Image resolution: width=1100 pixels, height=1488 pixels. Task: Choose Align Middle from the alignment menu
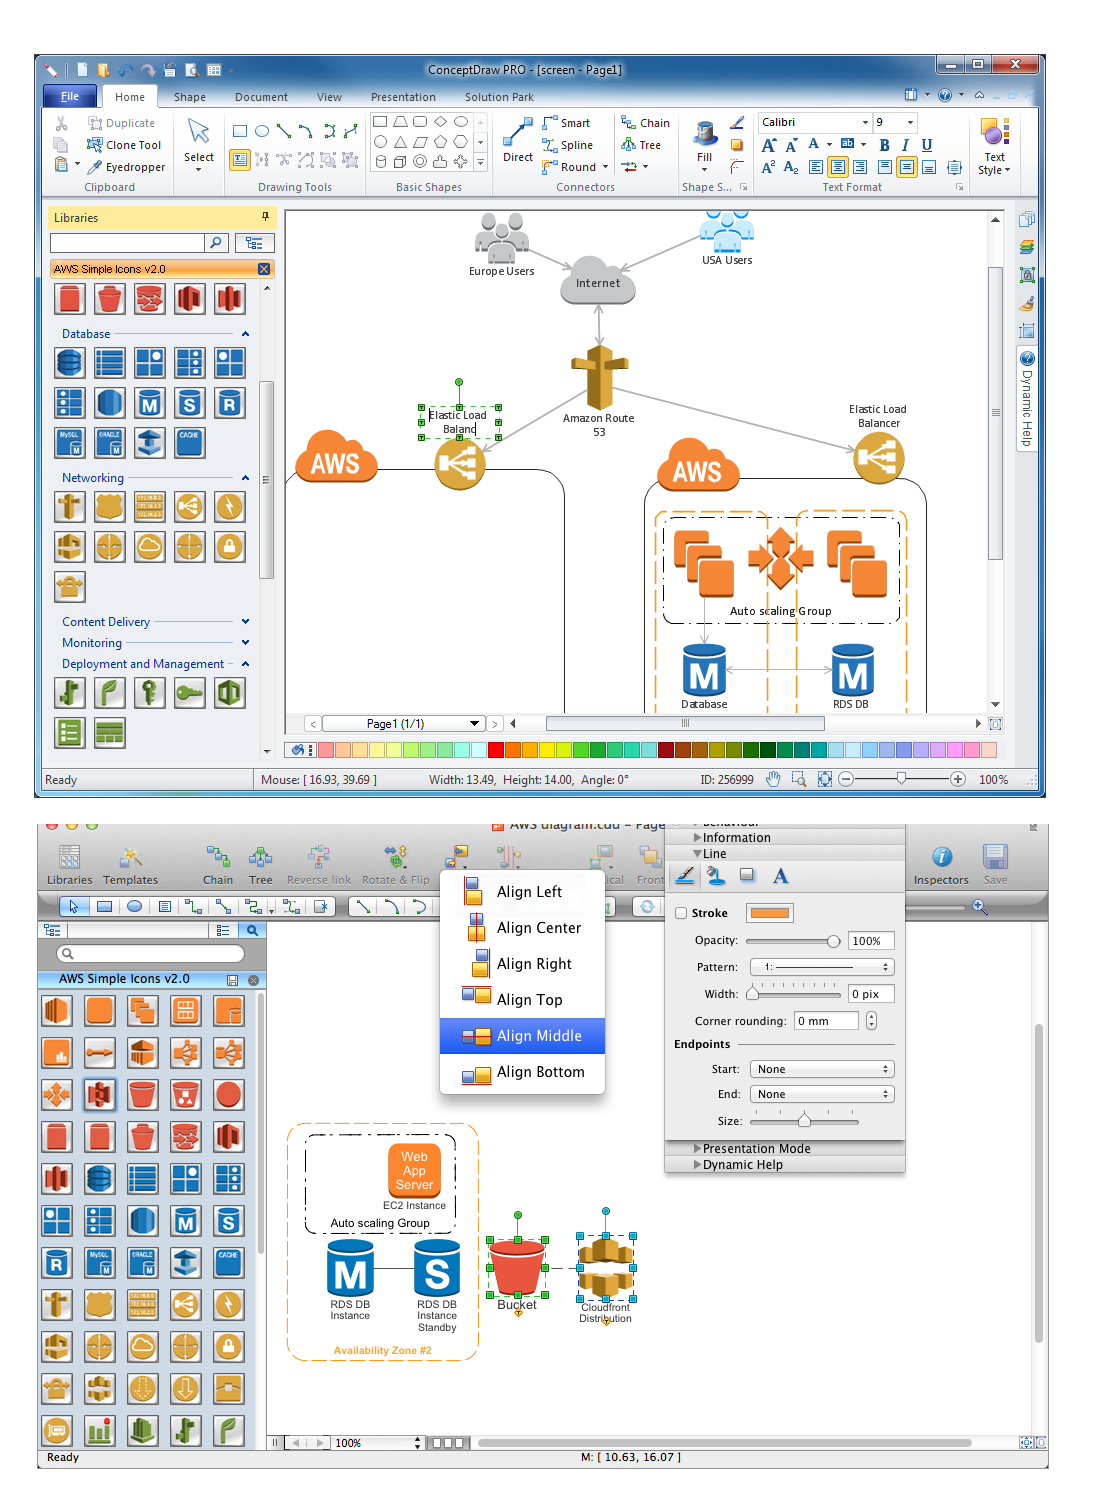click(523, 1036)
